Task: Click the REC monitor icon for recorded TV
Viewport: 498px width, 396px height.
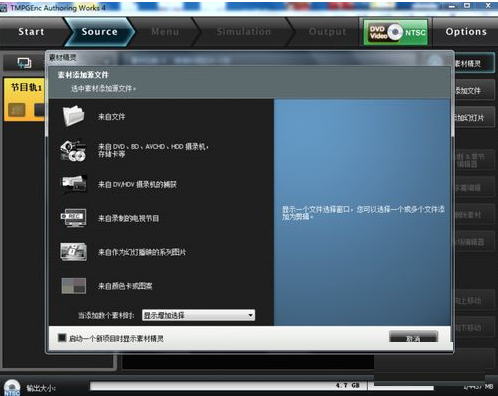Action: 73,218
